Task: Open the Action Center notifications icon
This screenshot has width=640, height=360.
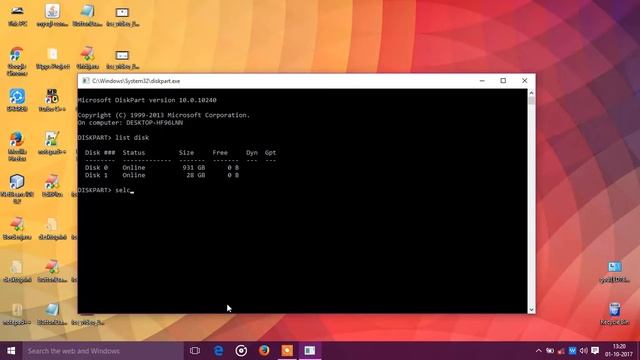Action: (x=595, y=351)
